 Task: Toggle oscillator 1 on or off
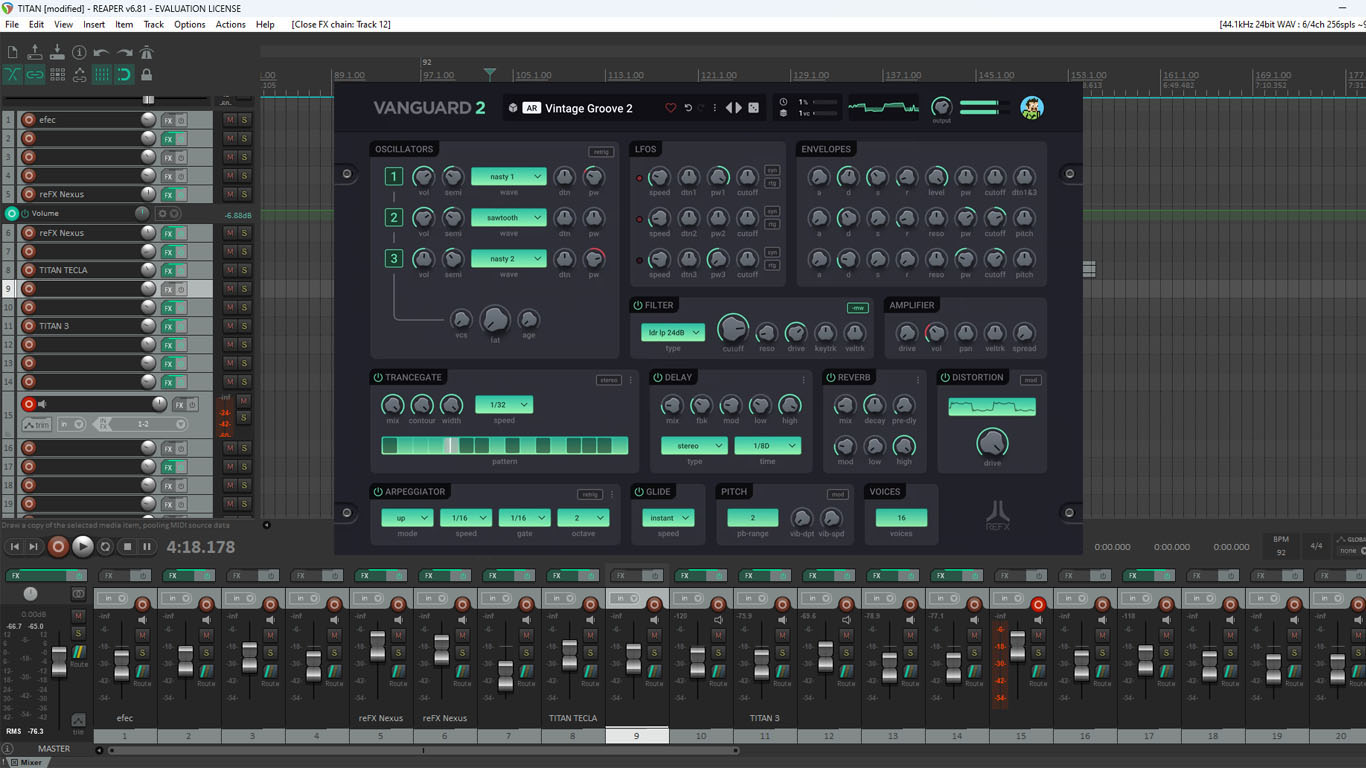click(x=394, y=177)
